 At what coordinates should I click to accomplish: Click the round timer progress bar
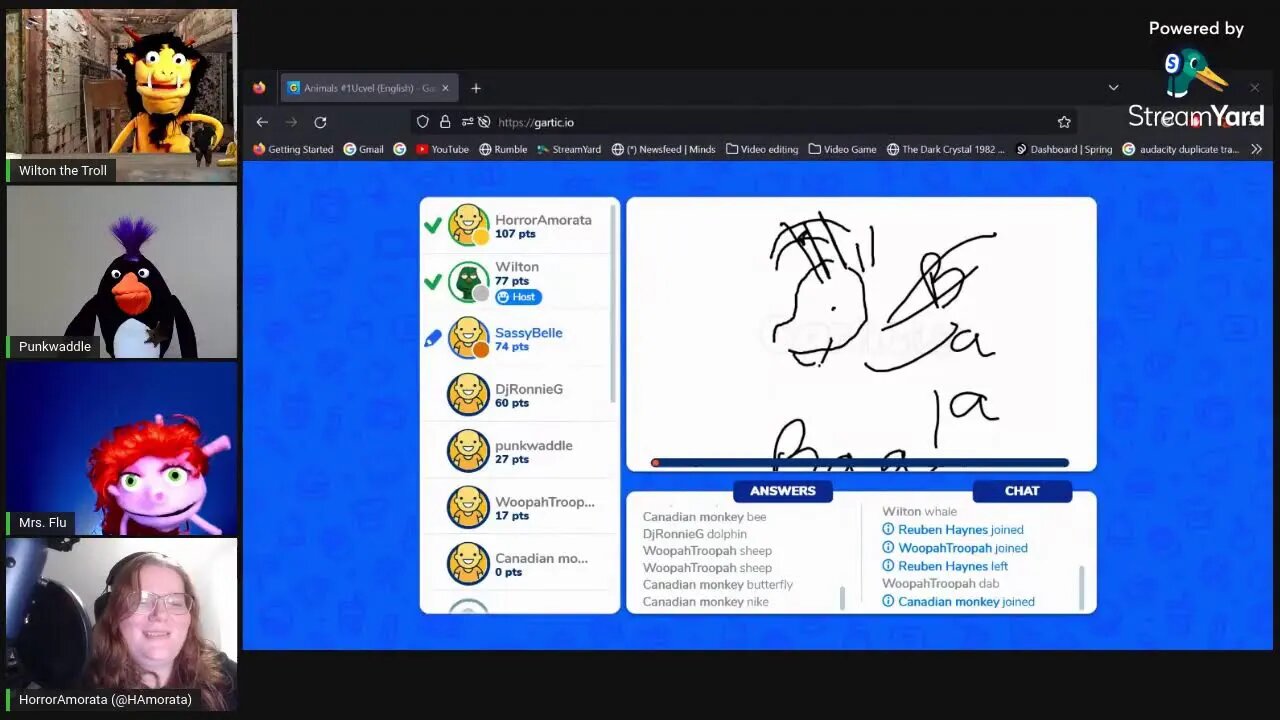coord(860,463)
